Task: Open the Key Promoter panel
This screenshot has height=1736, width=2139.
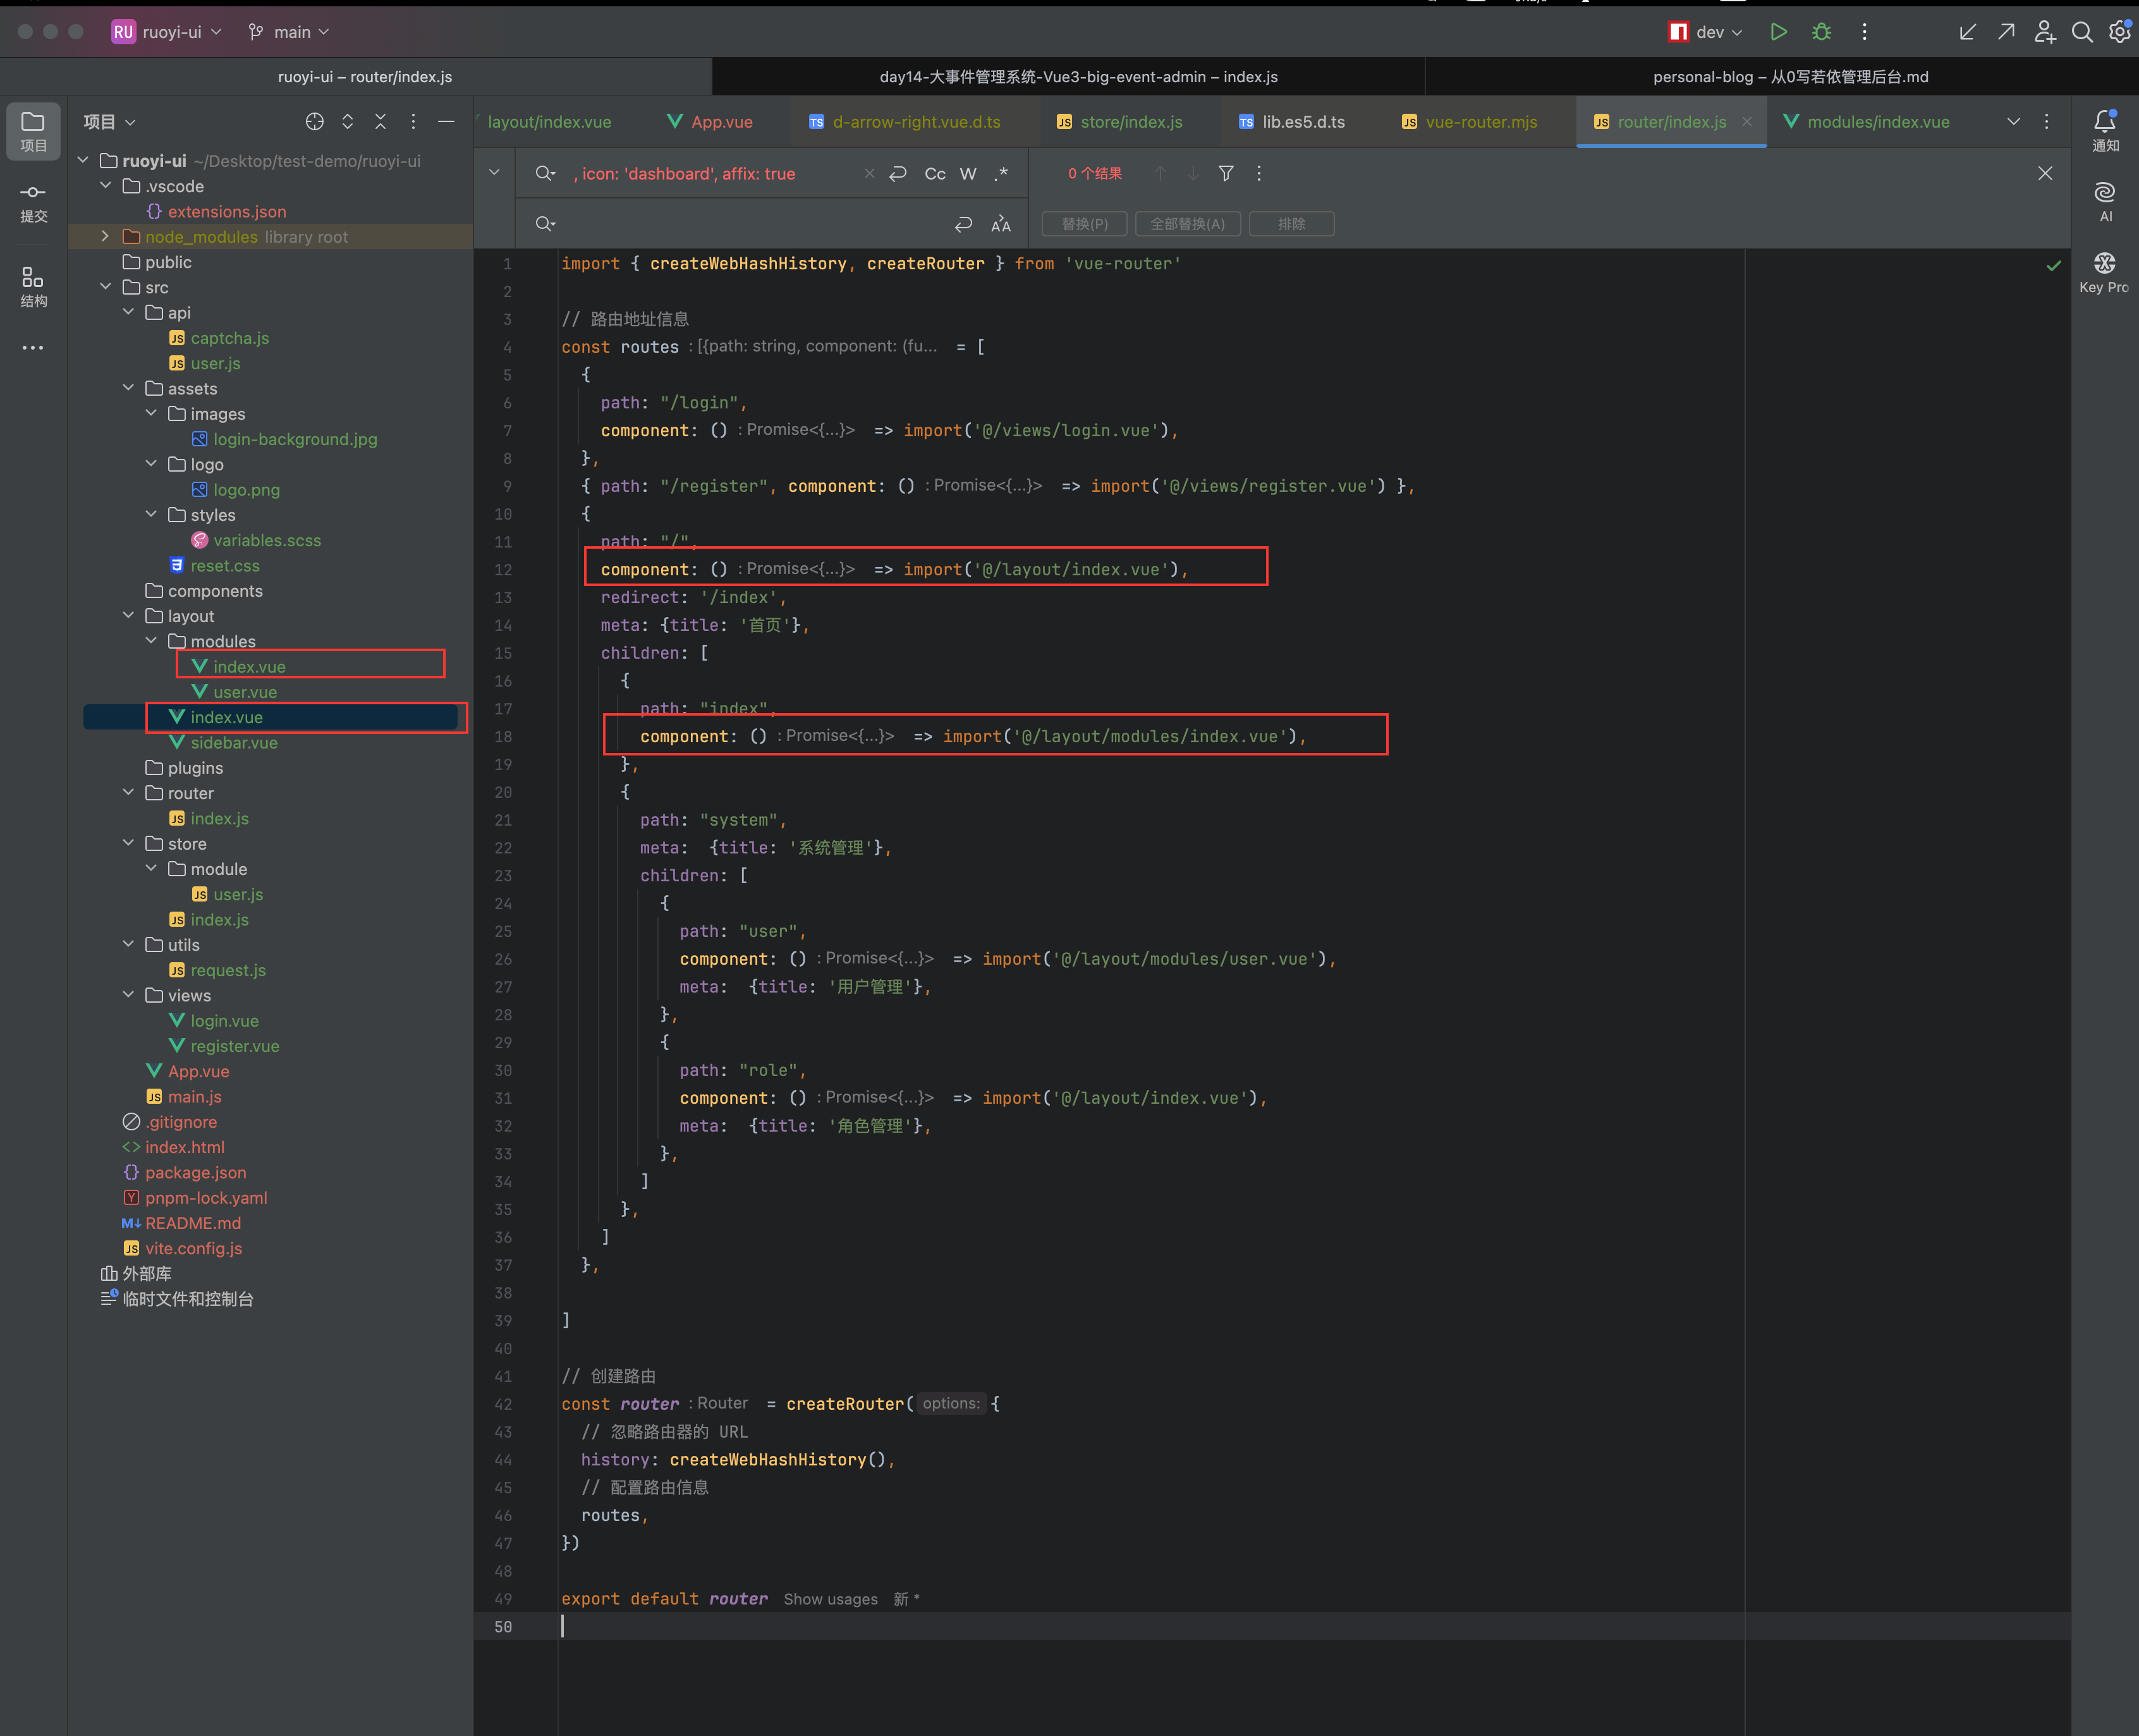Action: [2105, 272]
